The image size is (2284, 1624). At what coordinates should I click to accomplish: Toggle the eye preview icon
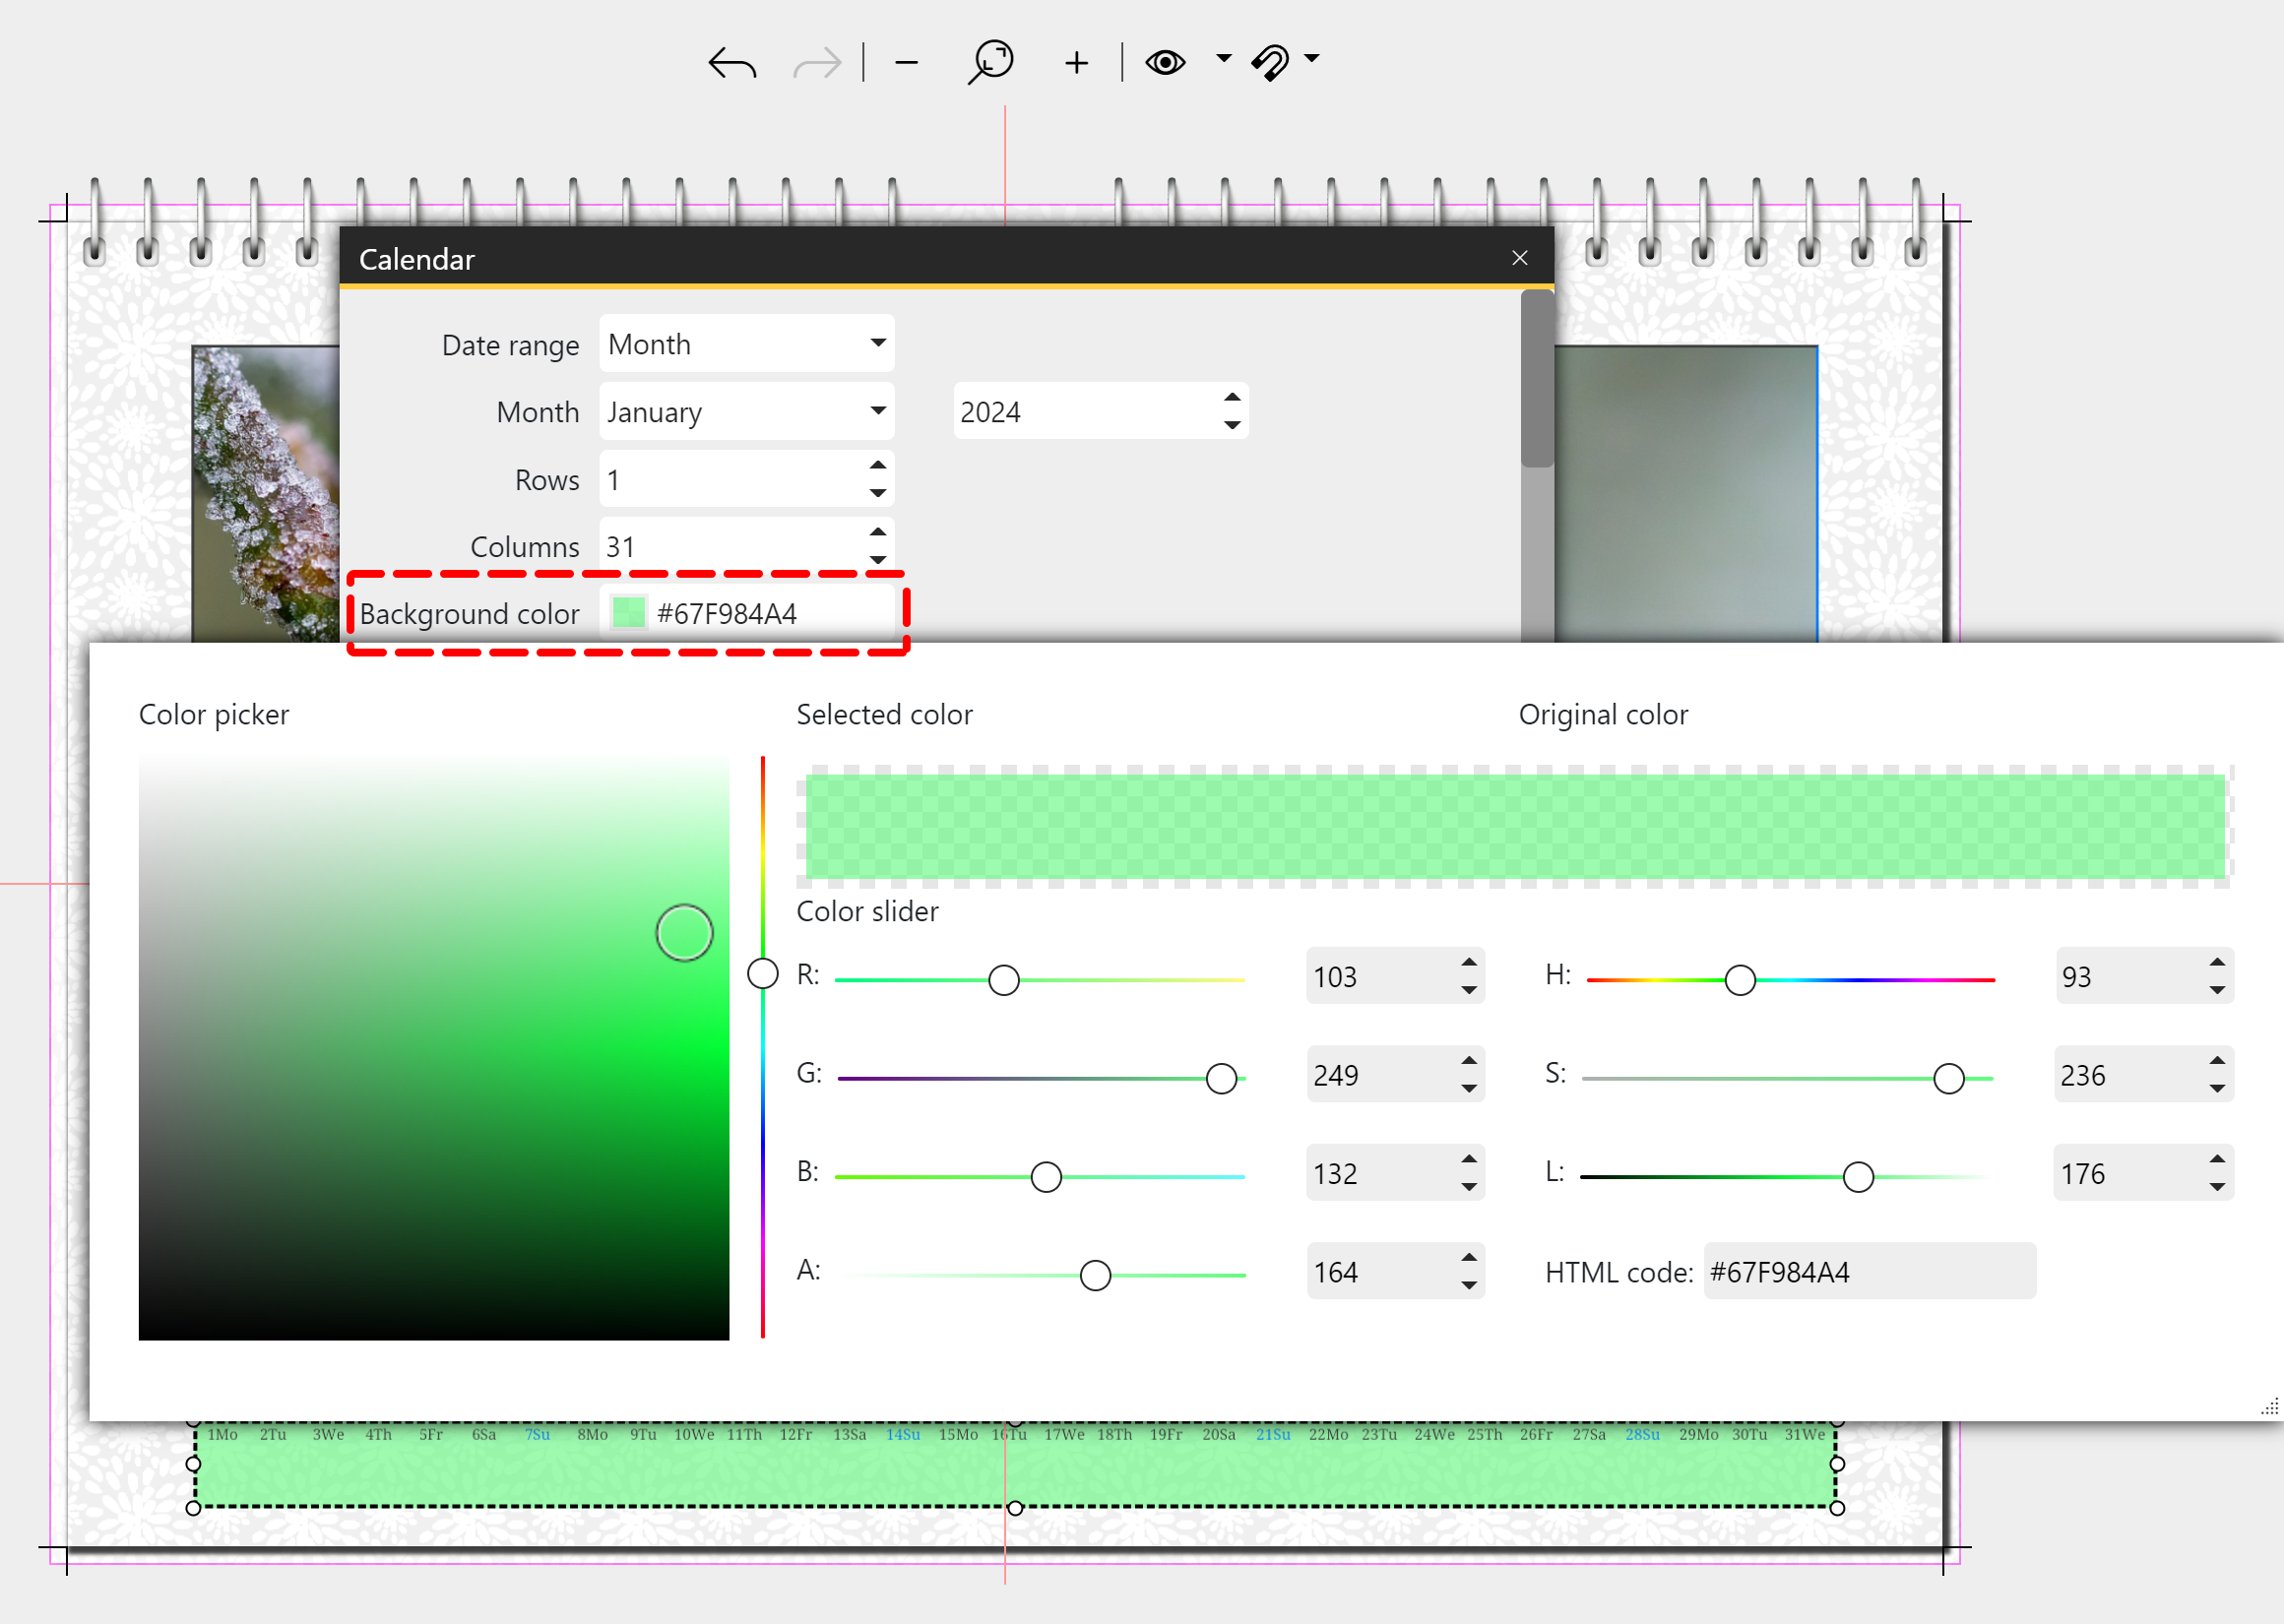pyautogui.click(x=1165, y=63)
